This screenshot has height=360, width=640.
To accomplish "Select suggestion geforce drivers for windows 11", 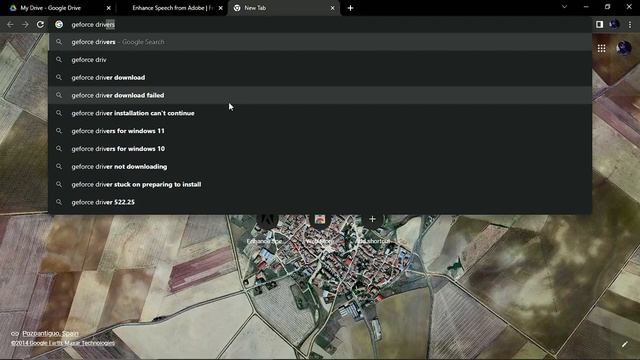I will click(x=320, y=131).
